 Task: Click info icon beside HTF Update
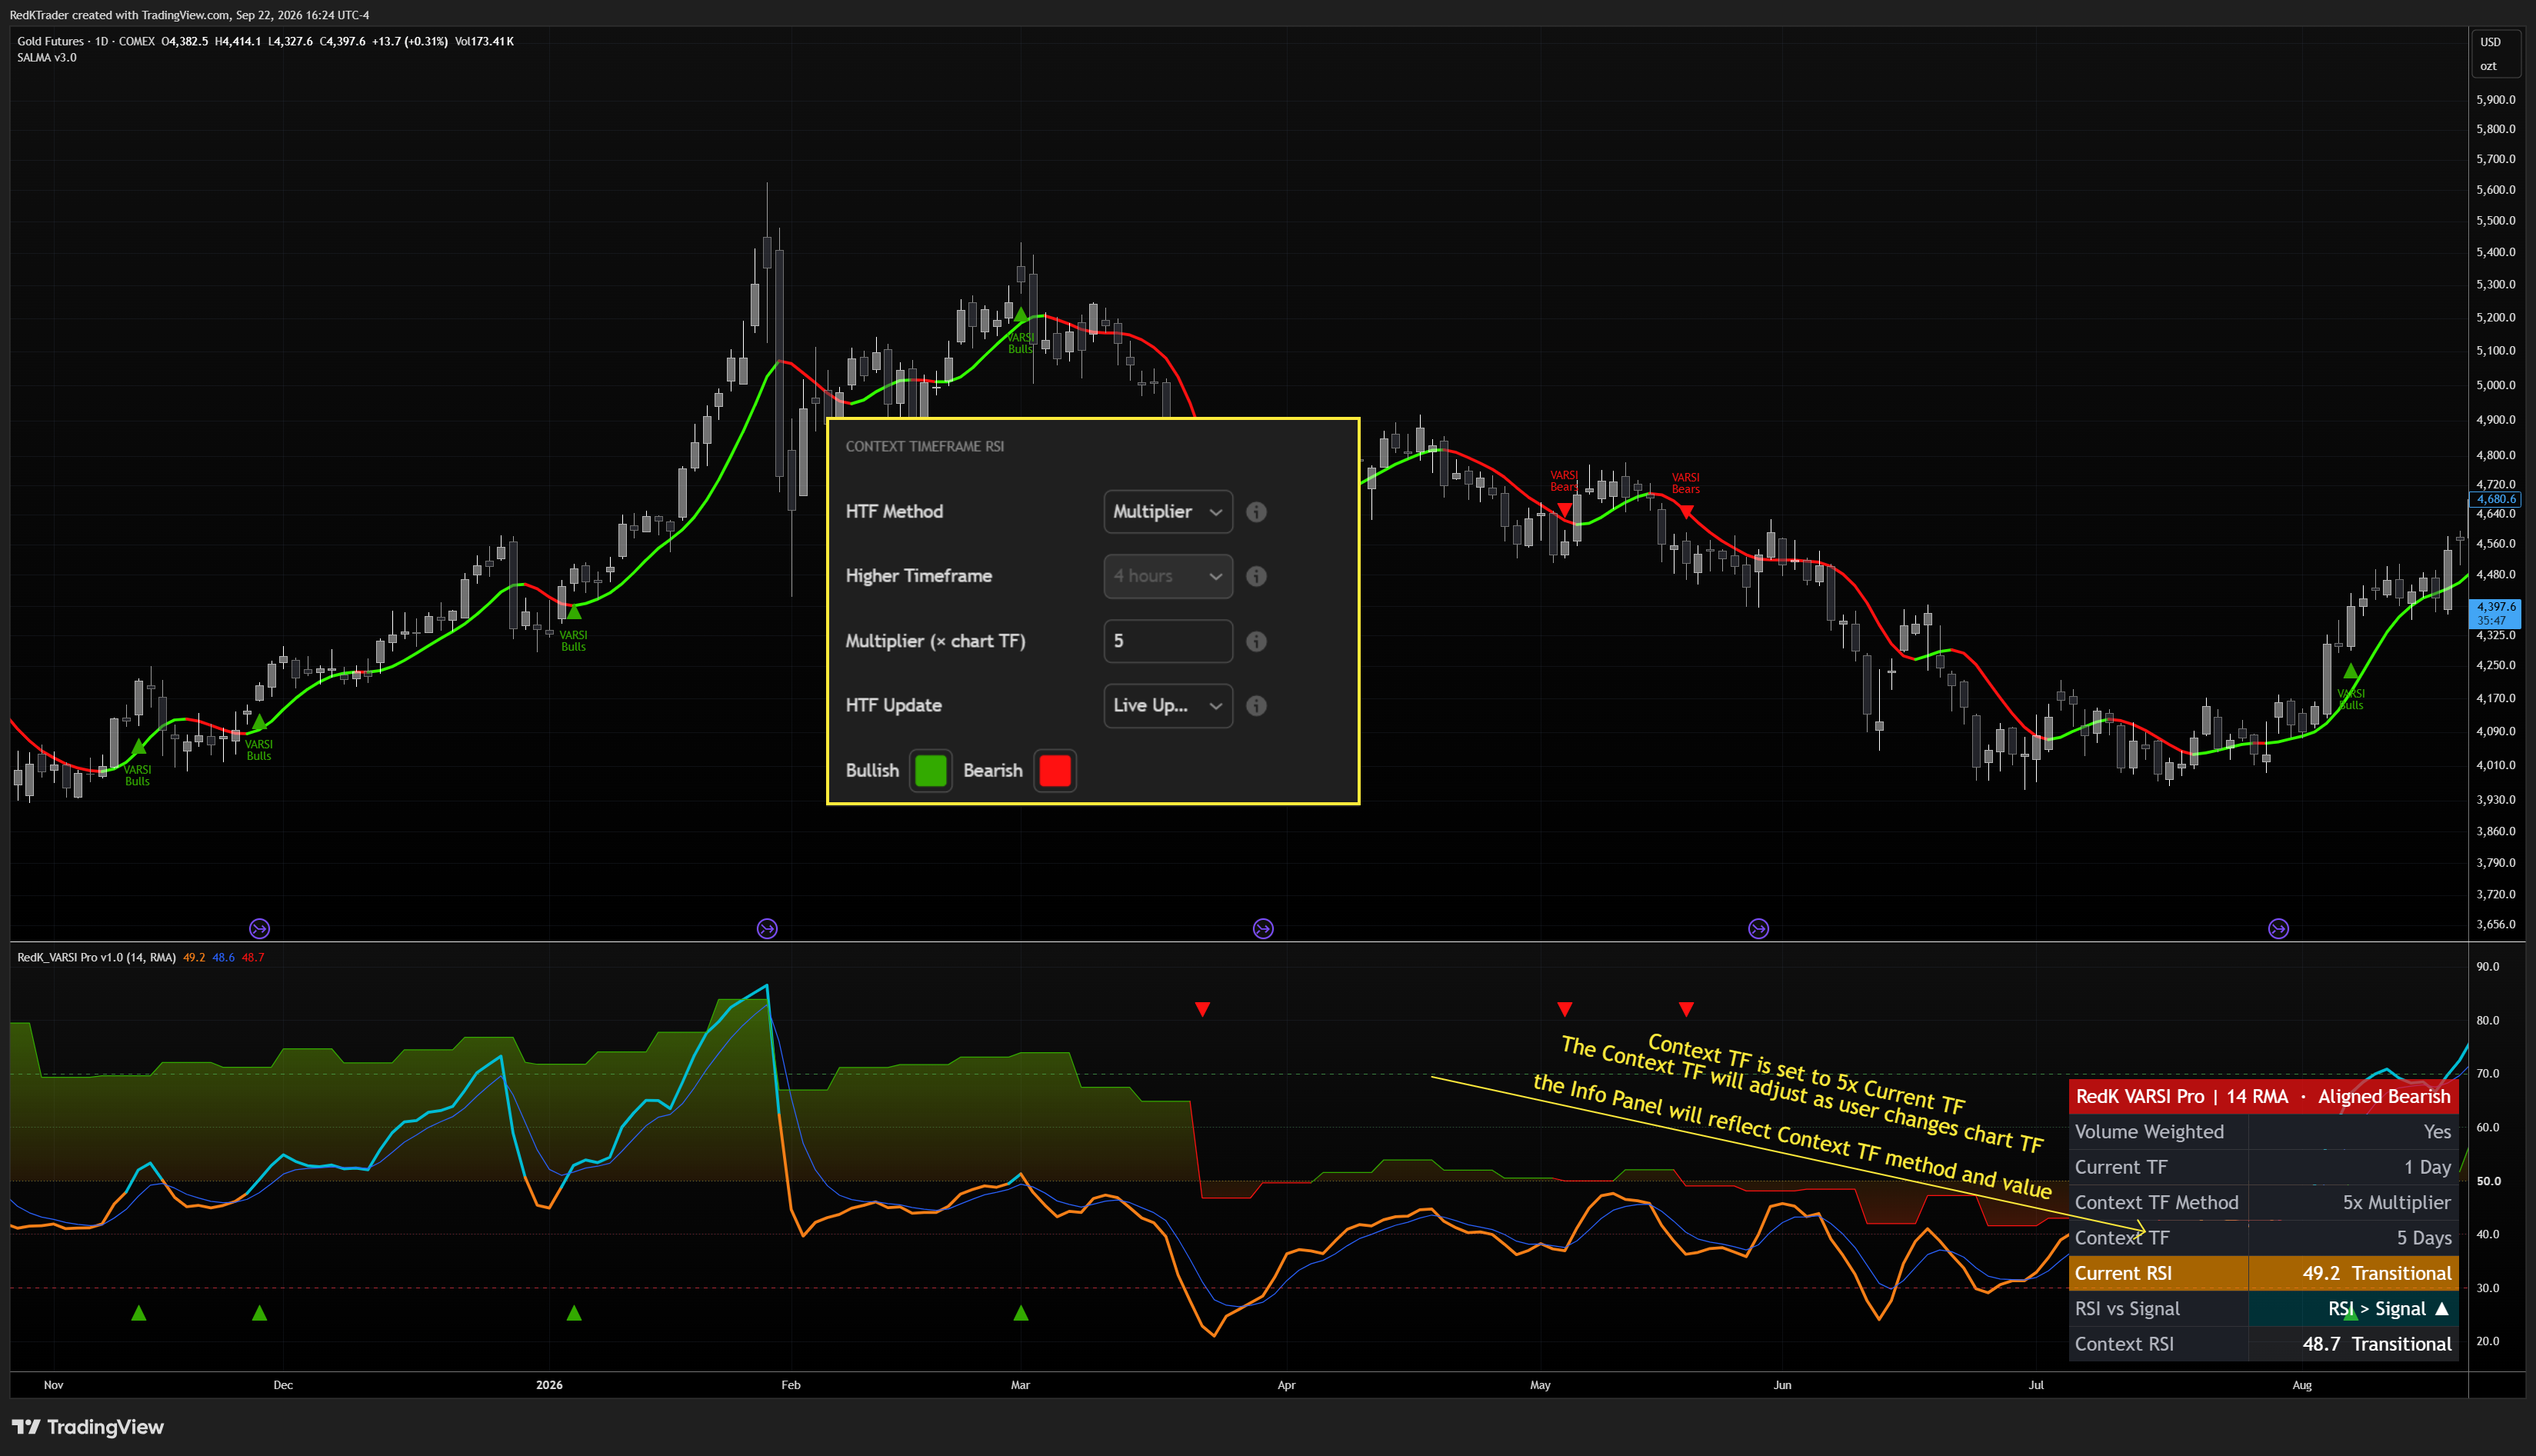1256,706
